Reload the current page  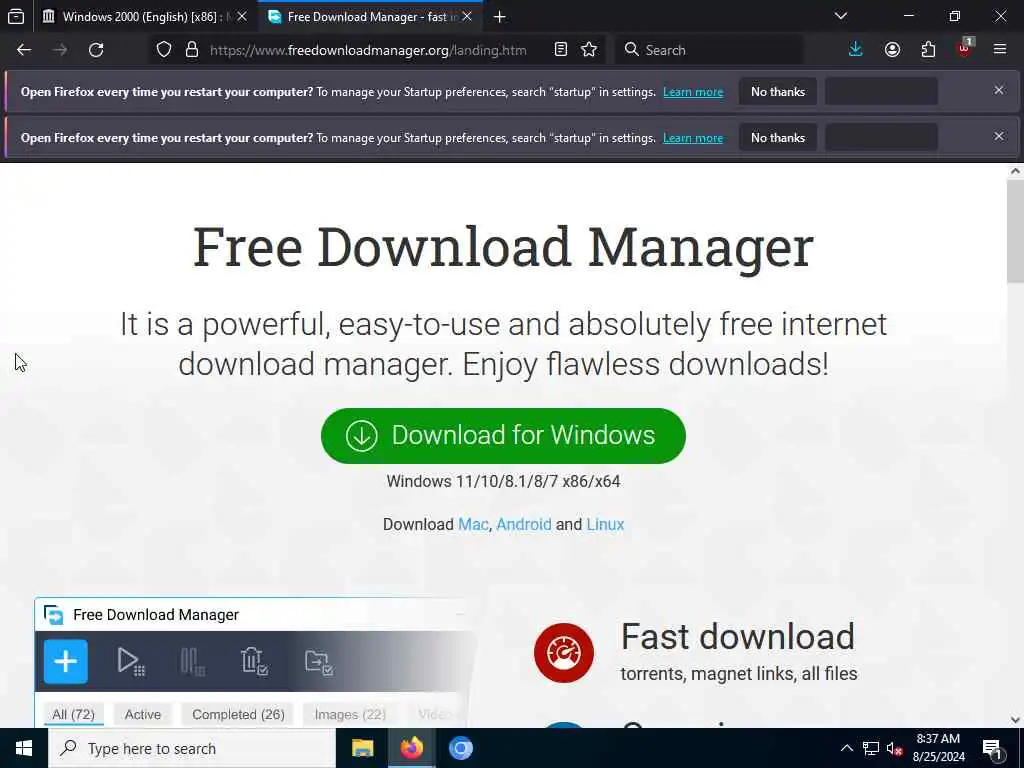point(96,50)
